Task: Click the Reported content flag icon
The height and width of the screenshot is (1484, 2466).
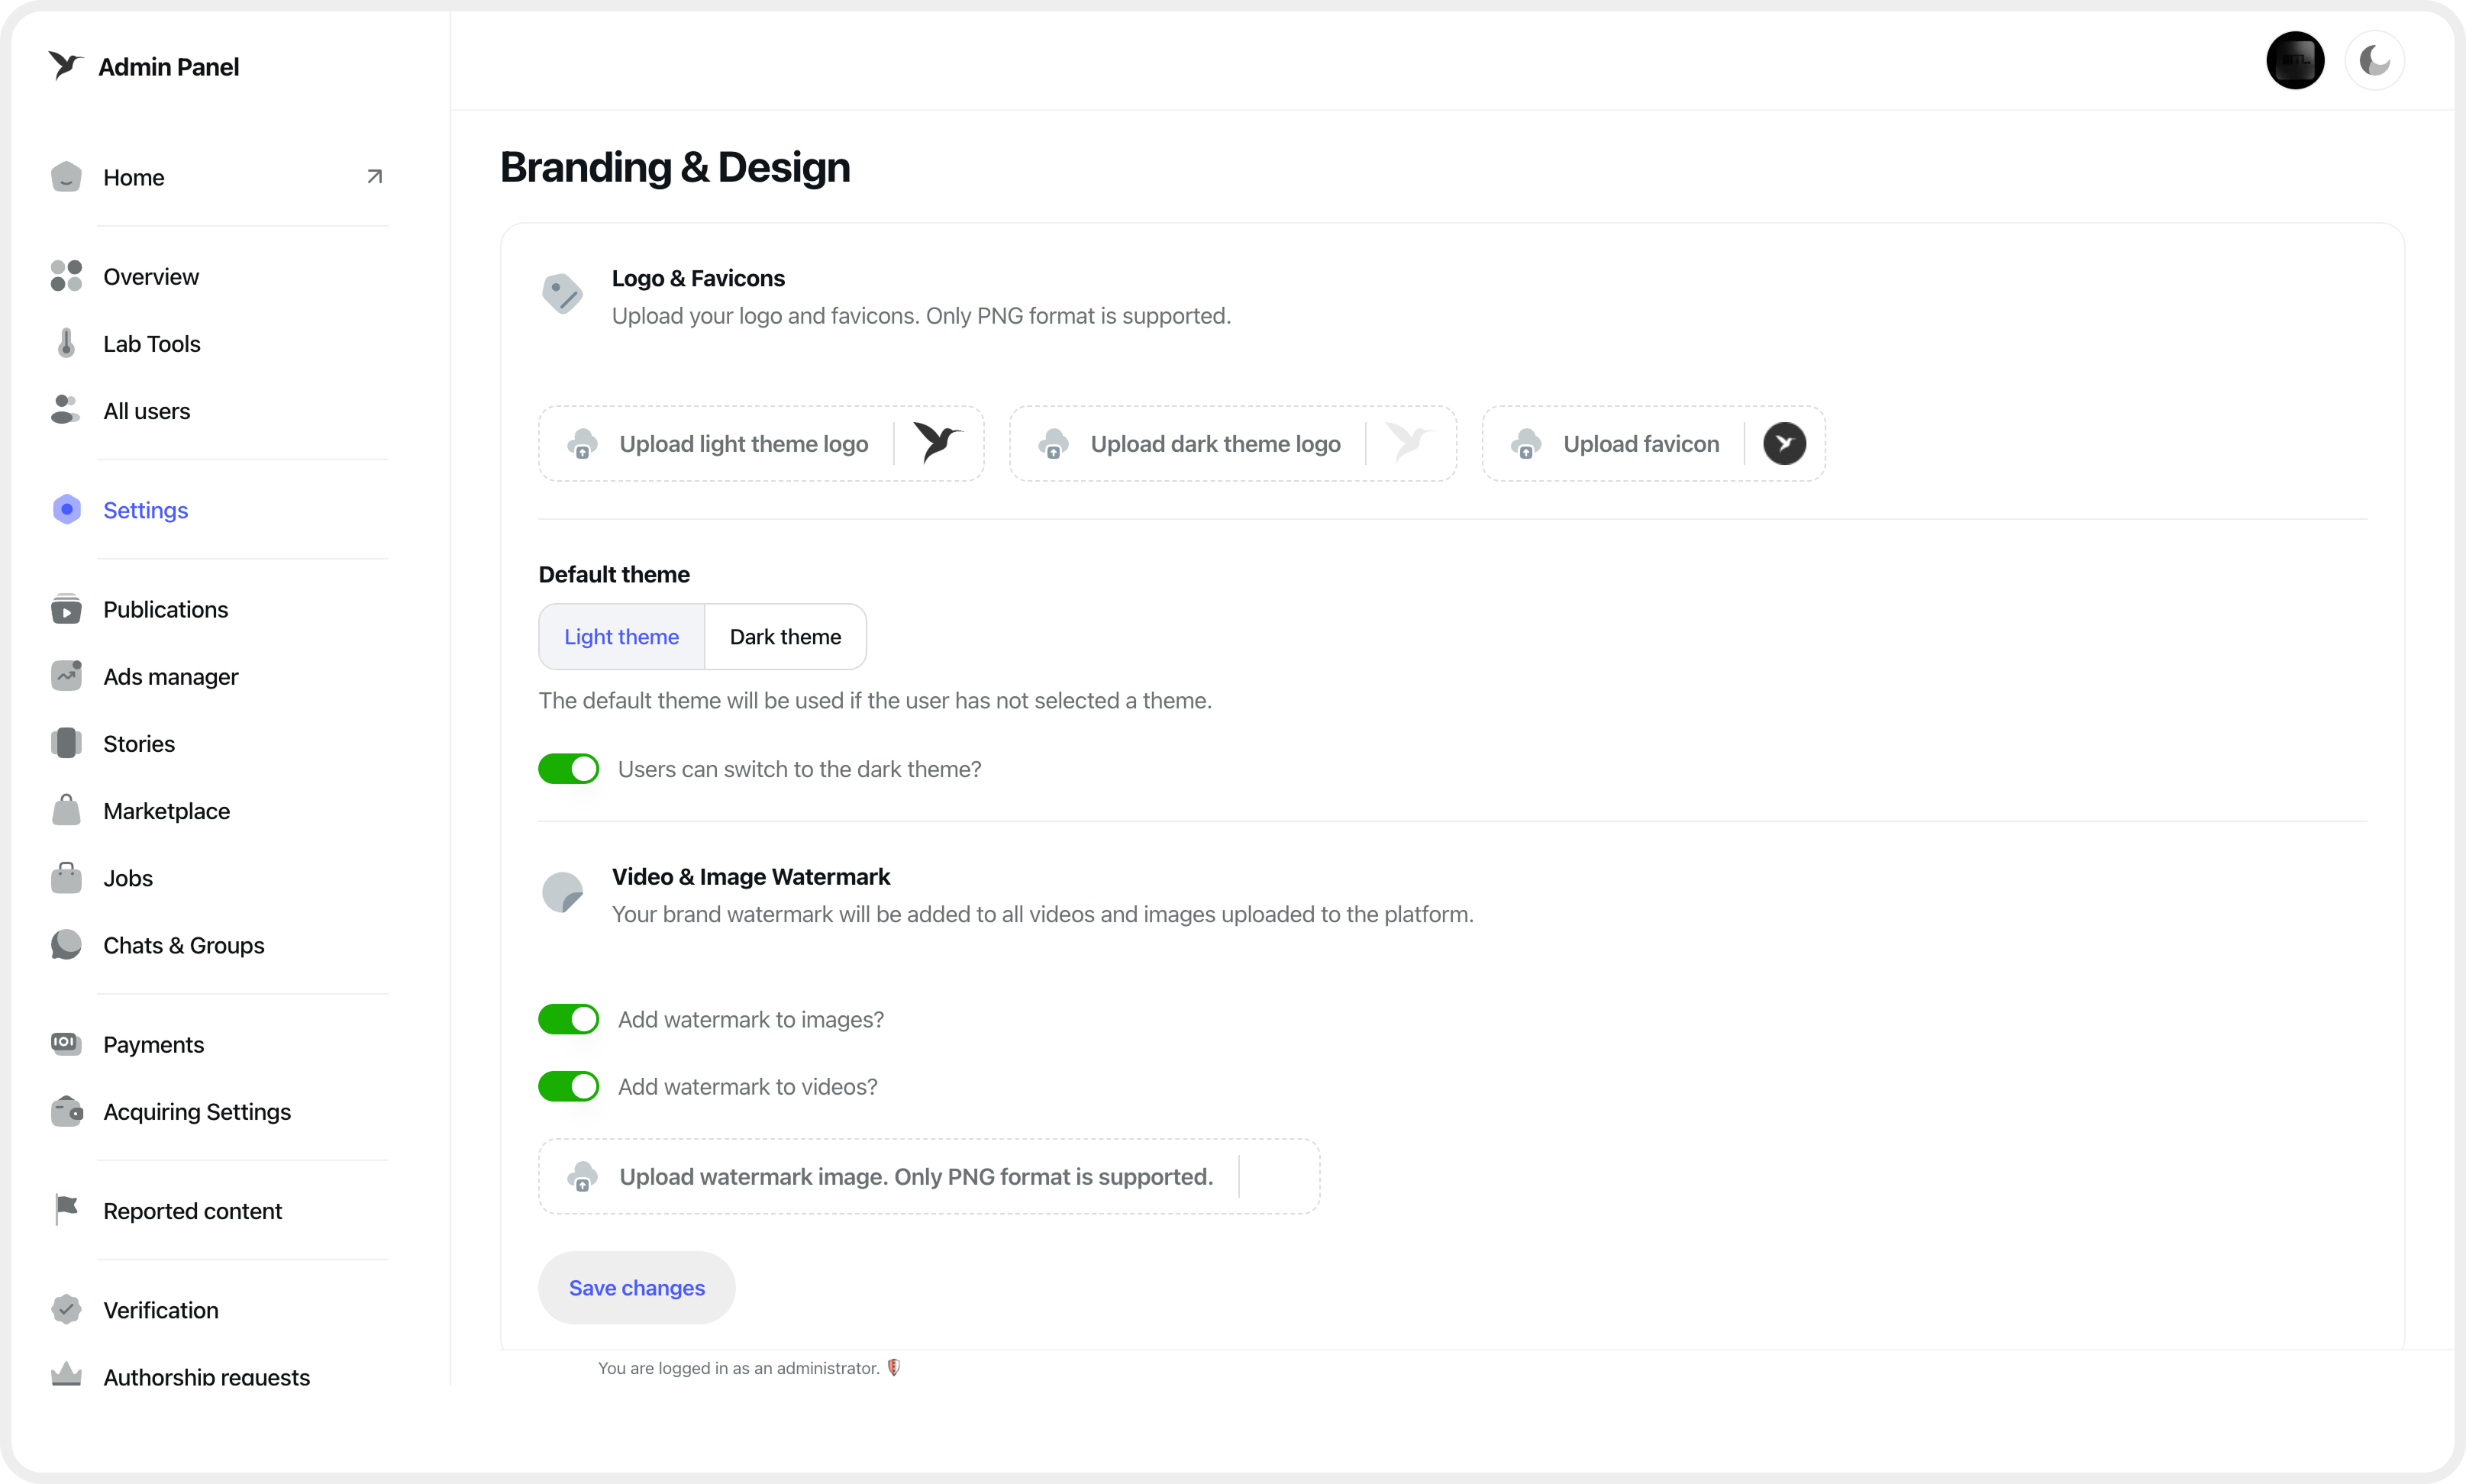Action: (x=66, y=1210)
